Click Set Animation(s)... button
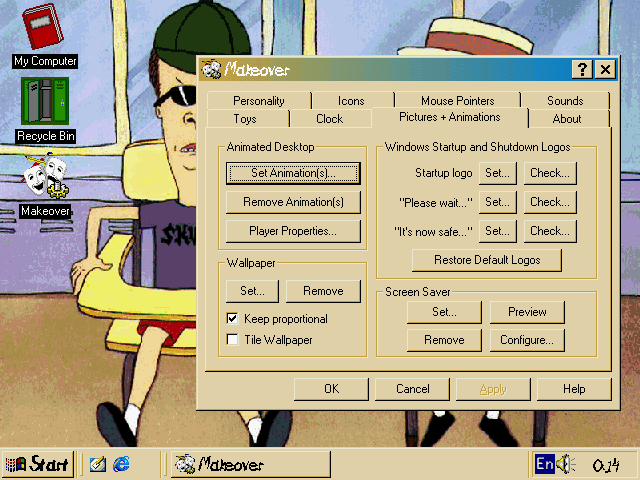Screen dimensions: 640x480 tap(293, 173)
